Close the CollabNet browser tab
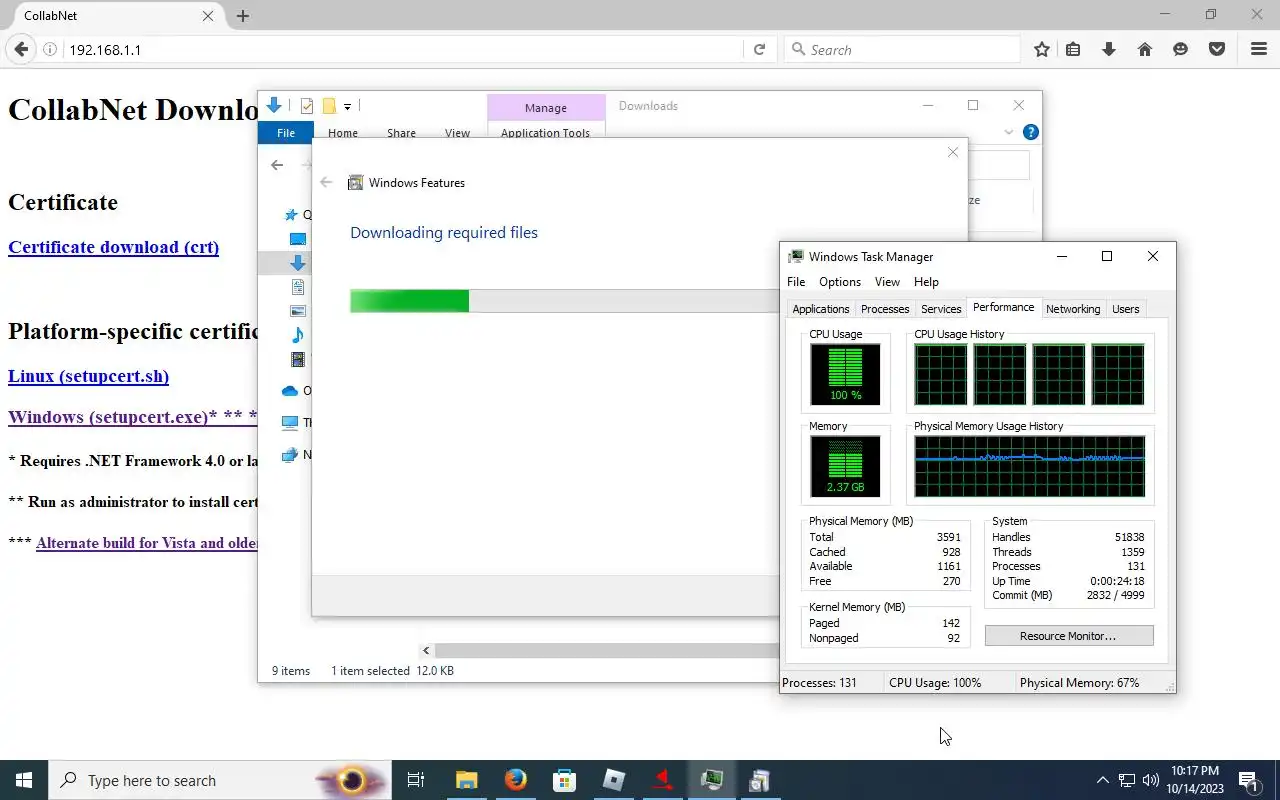 [208, 16]
